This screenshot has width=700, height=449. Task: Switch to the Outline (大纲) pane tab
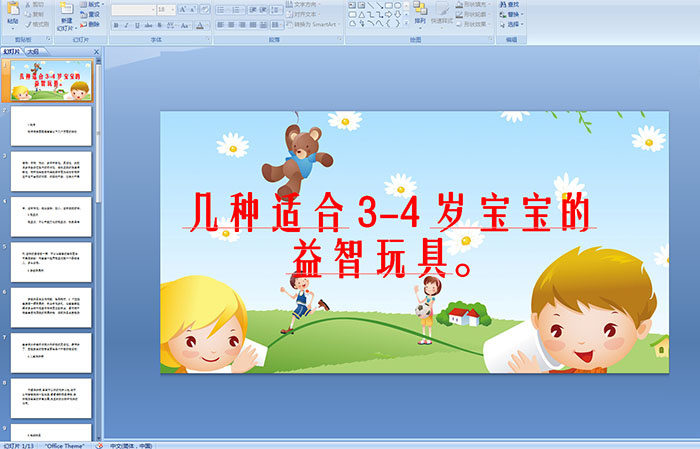pyautogui.click(x=33, y=52)
